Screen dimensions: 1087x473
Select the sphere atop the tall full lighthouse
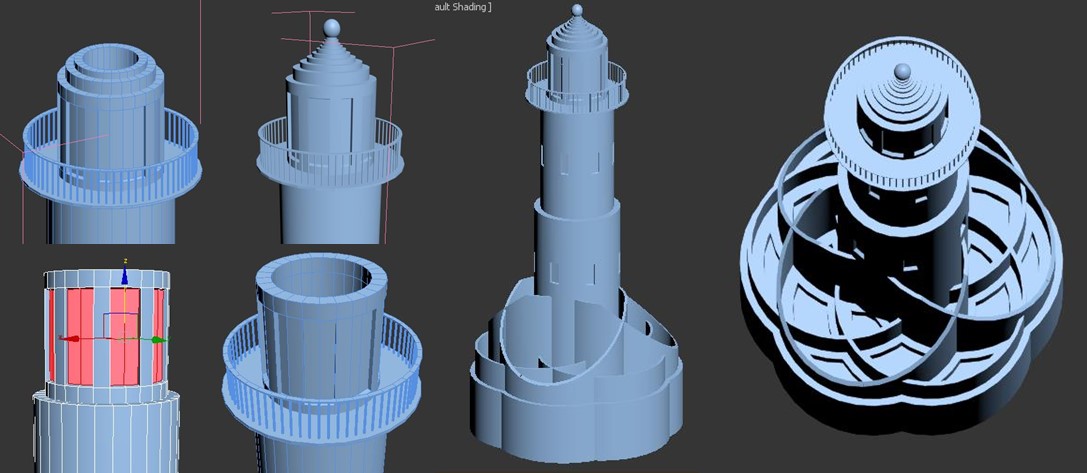tap(576, 9)
